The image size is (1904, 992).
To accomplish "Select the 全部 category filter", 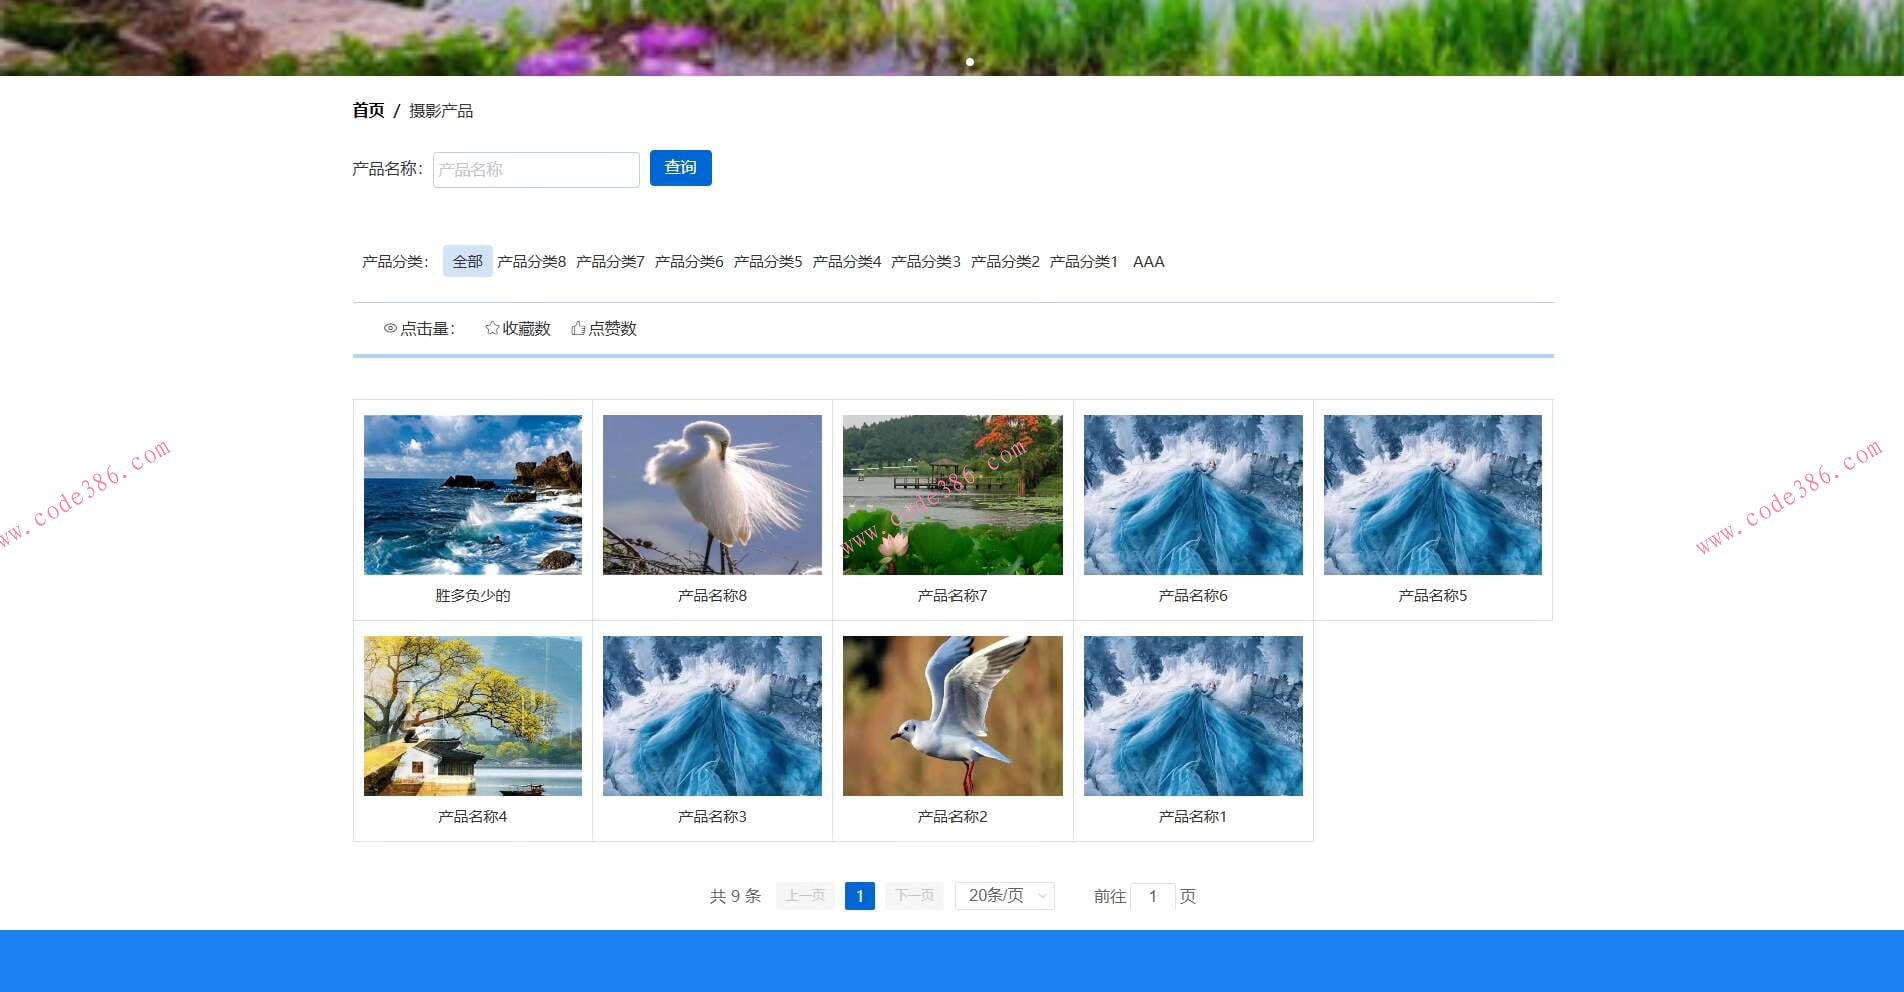I will click(x=467, y=262).
